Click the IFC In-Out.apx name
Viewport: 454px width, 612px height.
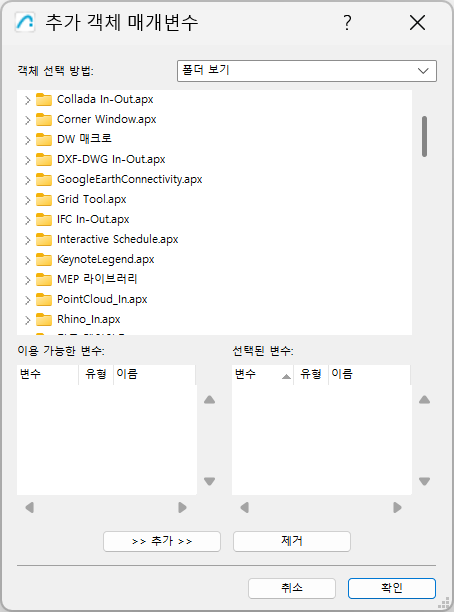[x=93, y=219]
